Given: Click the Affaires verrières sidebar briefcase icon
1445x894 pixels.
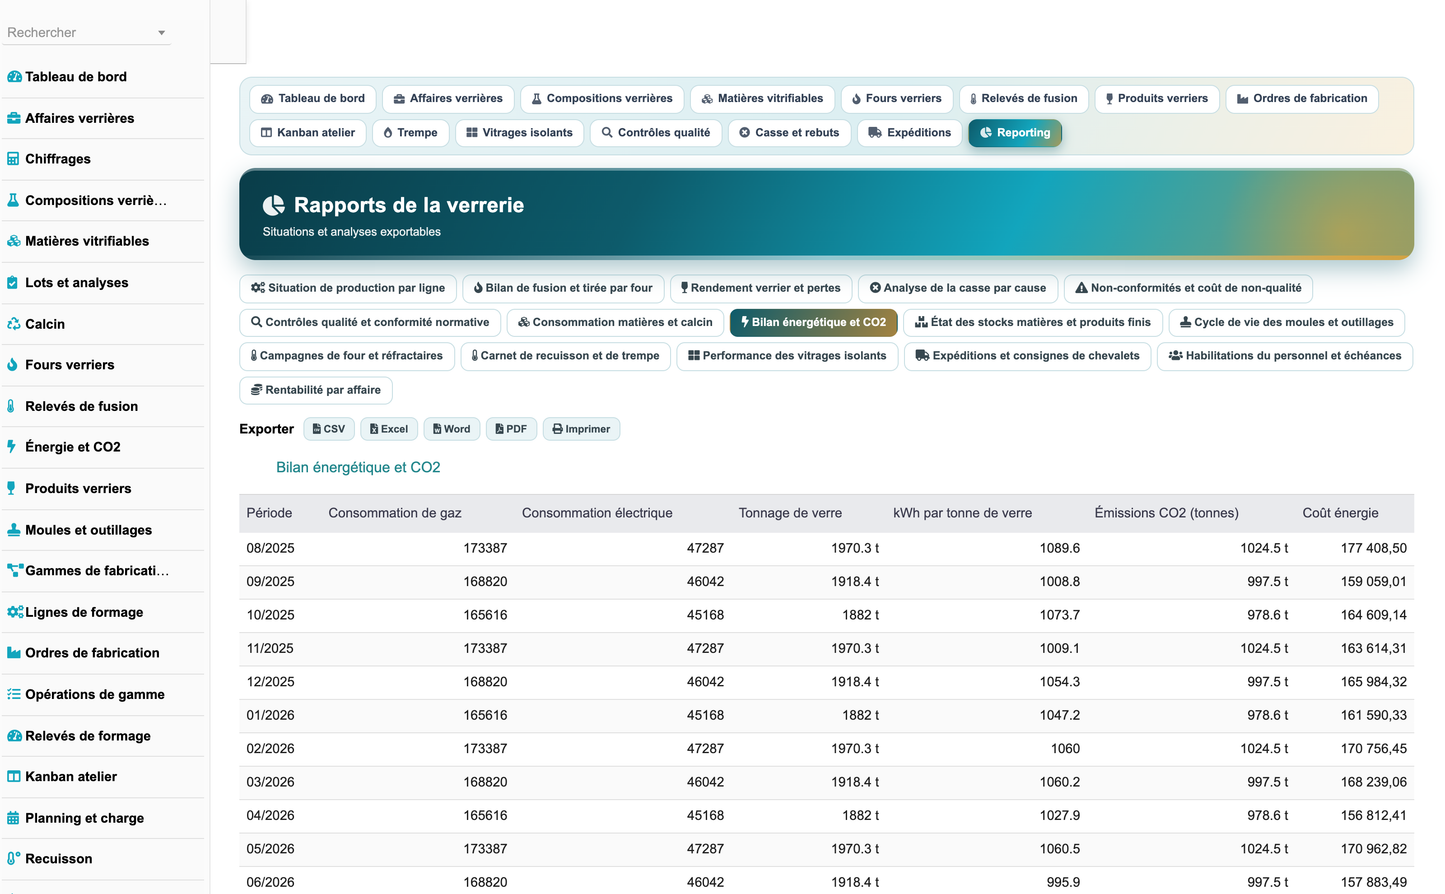Looking at the screenshot, I should [x=14, y=118].
